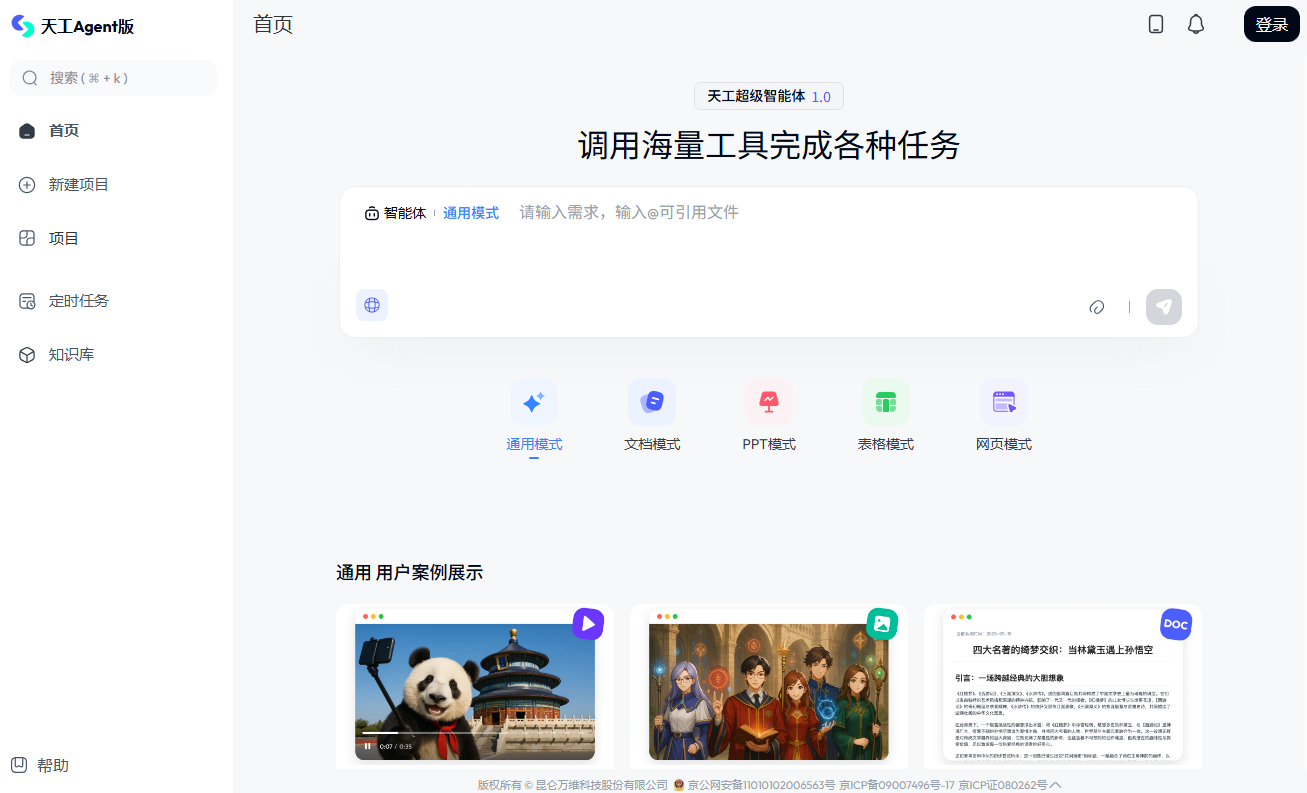Click the search box in the sidebar
This screenshot has width=1307, height=793.
(113, 77)
